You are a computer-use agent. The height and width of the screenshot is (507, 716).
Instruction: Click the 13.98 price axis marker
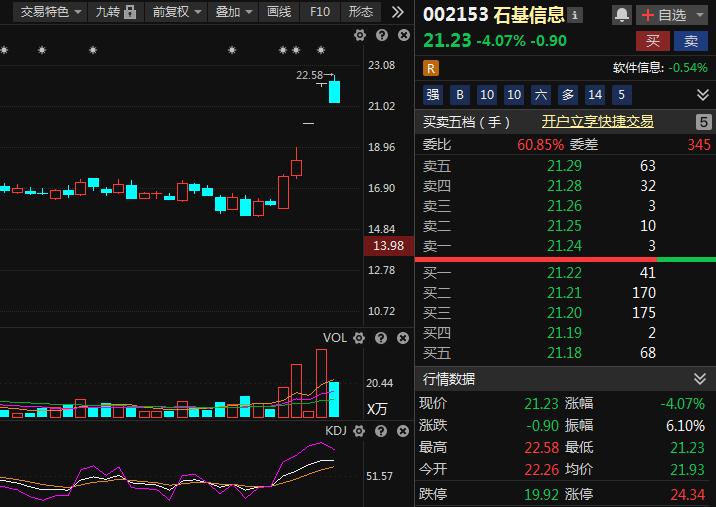(x=389, y=246)
